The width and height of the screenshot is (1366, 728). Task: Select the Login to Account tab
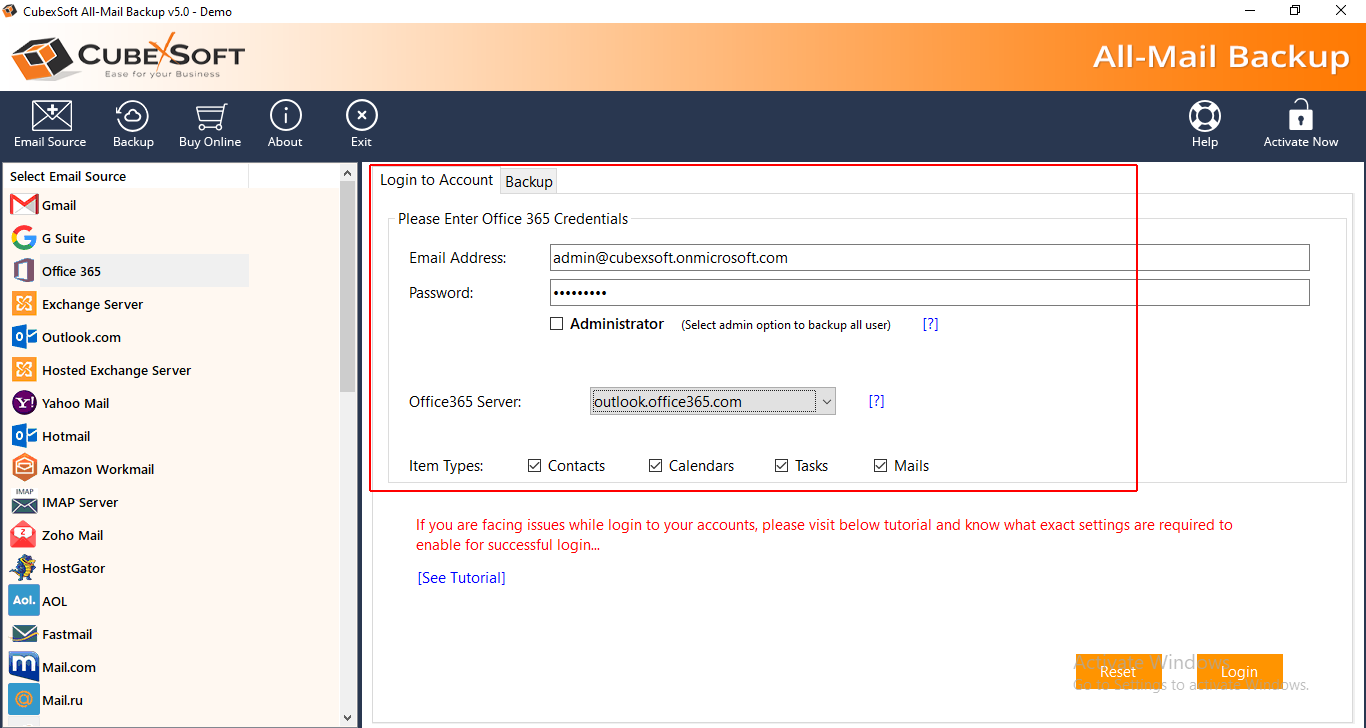(x=436, y=180)
